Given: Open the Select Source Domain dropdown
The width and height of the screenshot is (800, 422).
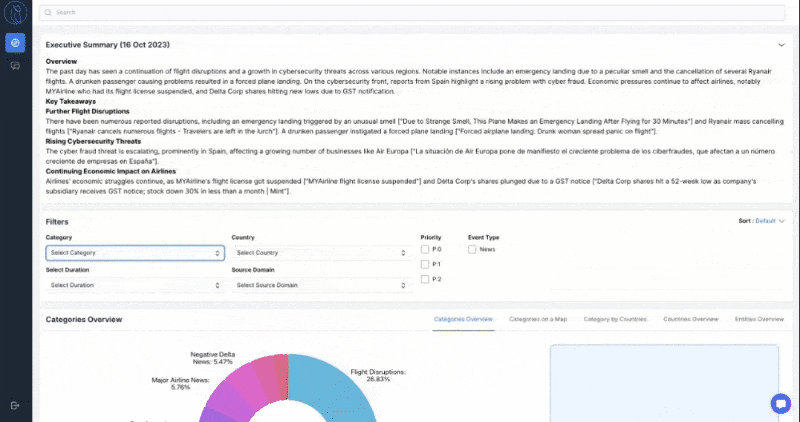Looking at the screenshot, I should pyautogui.click(x=321, y=285).
